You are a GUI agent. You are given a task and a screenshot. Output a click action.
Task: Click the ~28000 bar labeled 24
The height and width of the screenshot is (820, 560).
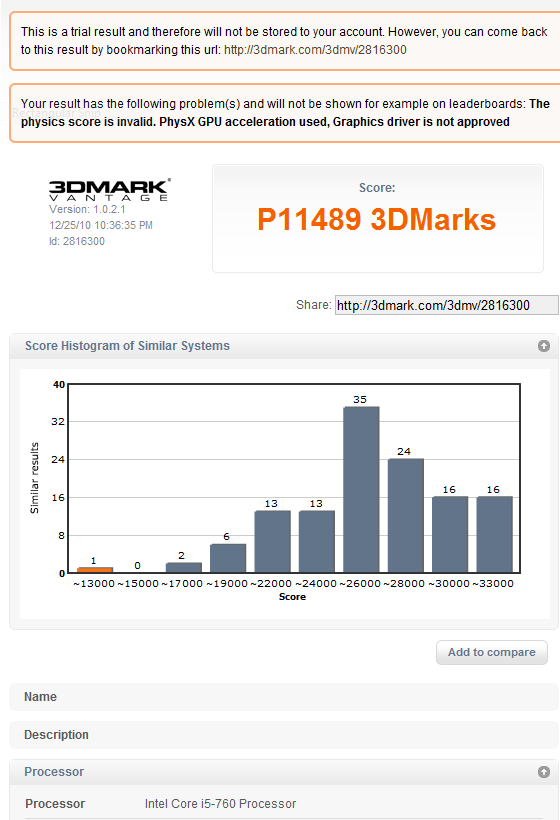coord(406,516)
